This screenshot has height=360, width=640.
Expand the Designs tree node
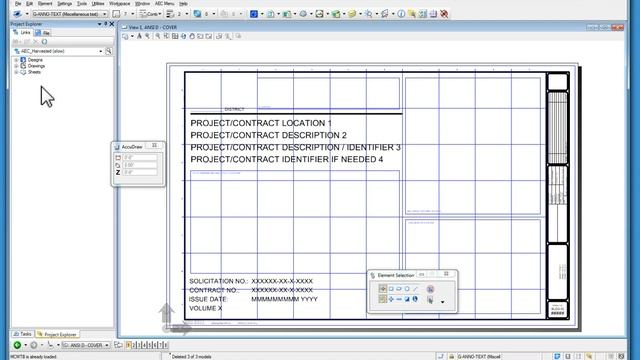point(16,60)
